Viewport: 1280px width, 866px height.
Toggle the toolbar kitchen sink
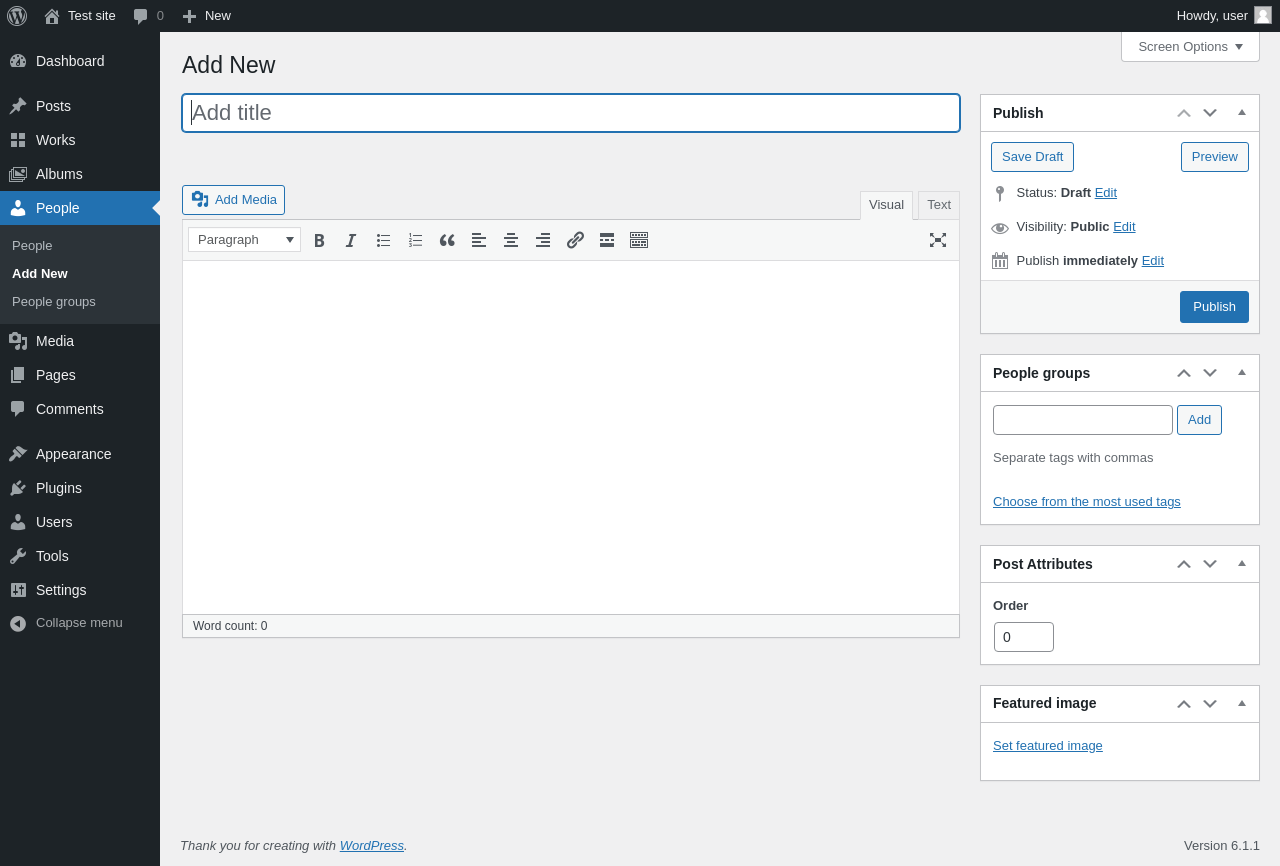639,240
